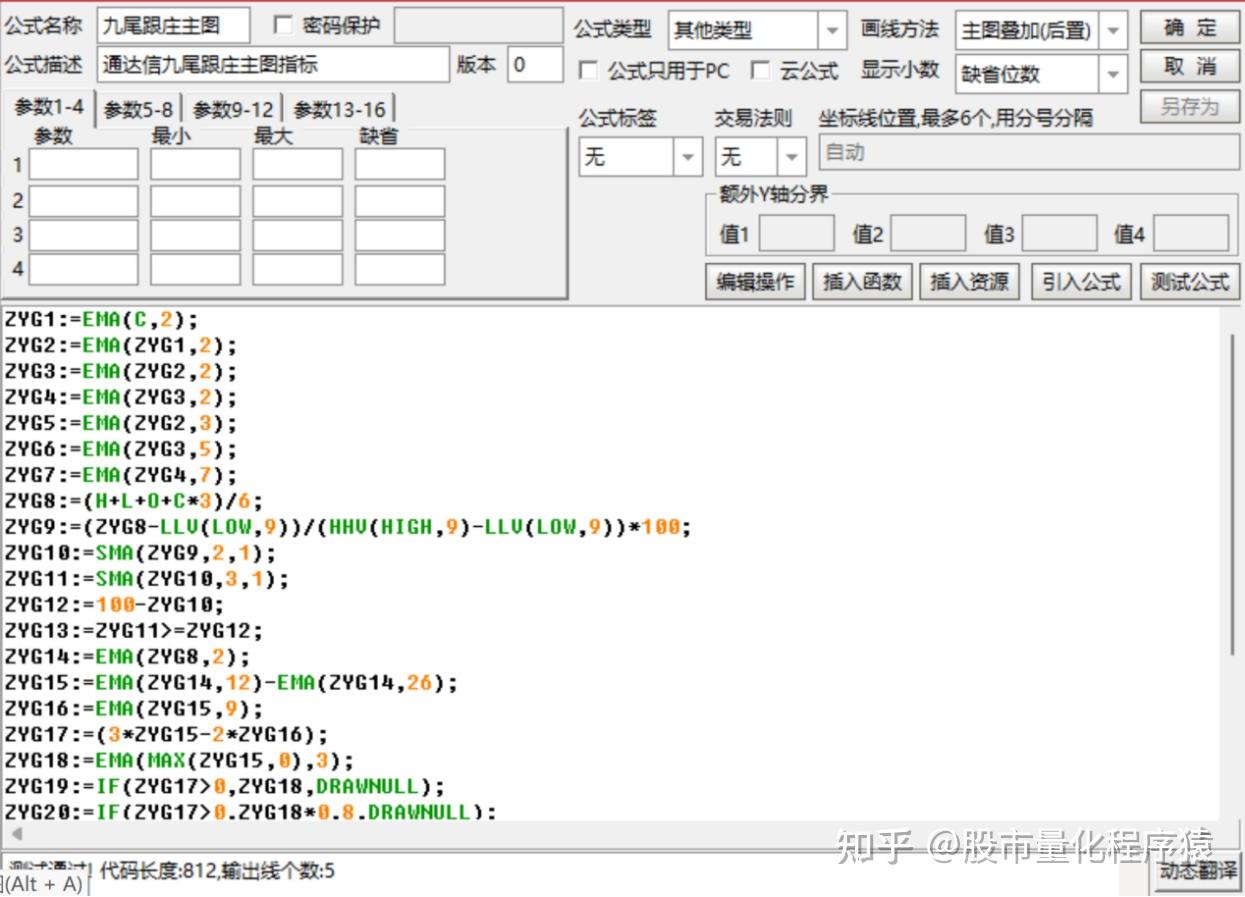Switch to 参数1-4 tab
1245x897 pixels.
point(49,108)
